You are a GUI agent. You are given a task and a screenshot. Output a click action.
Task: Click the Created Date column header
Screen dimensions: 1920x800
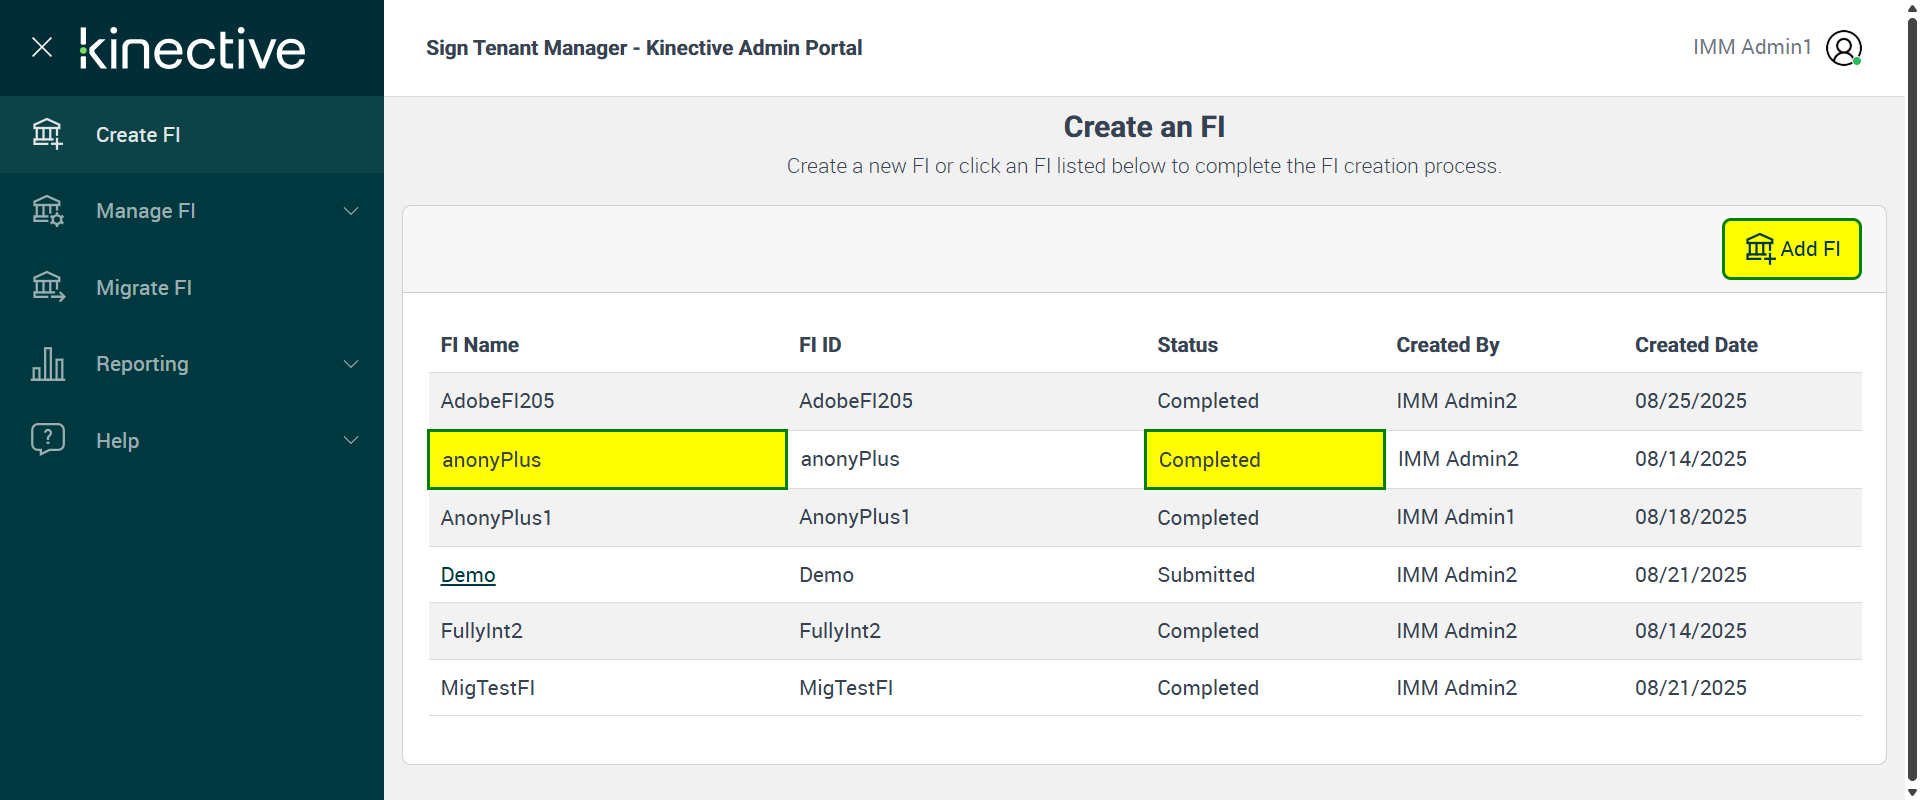(1696, 345)
